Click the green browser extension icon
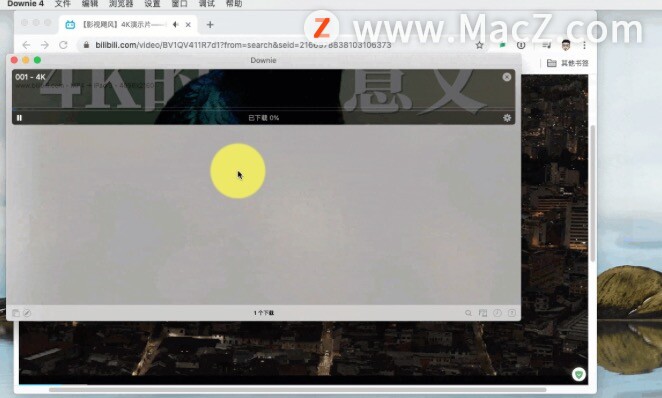The image size is (662, 398). [x=502, y=45]
